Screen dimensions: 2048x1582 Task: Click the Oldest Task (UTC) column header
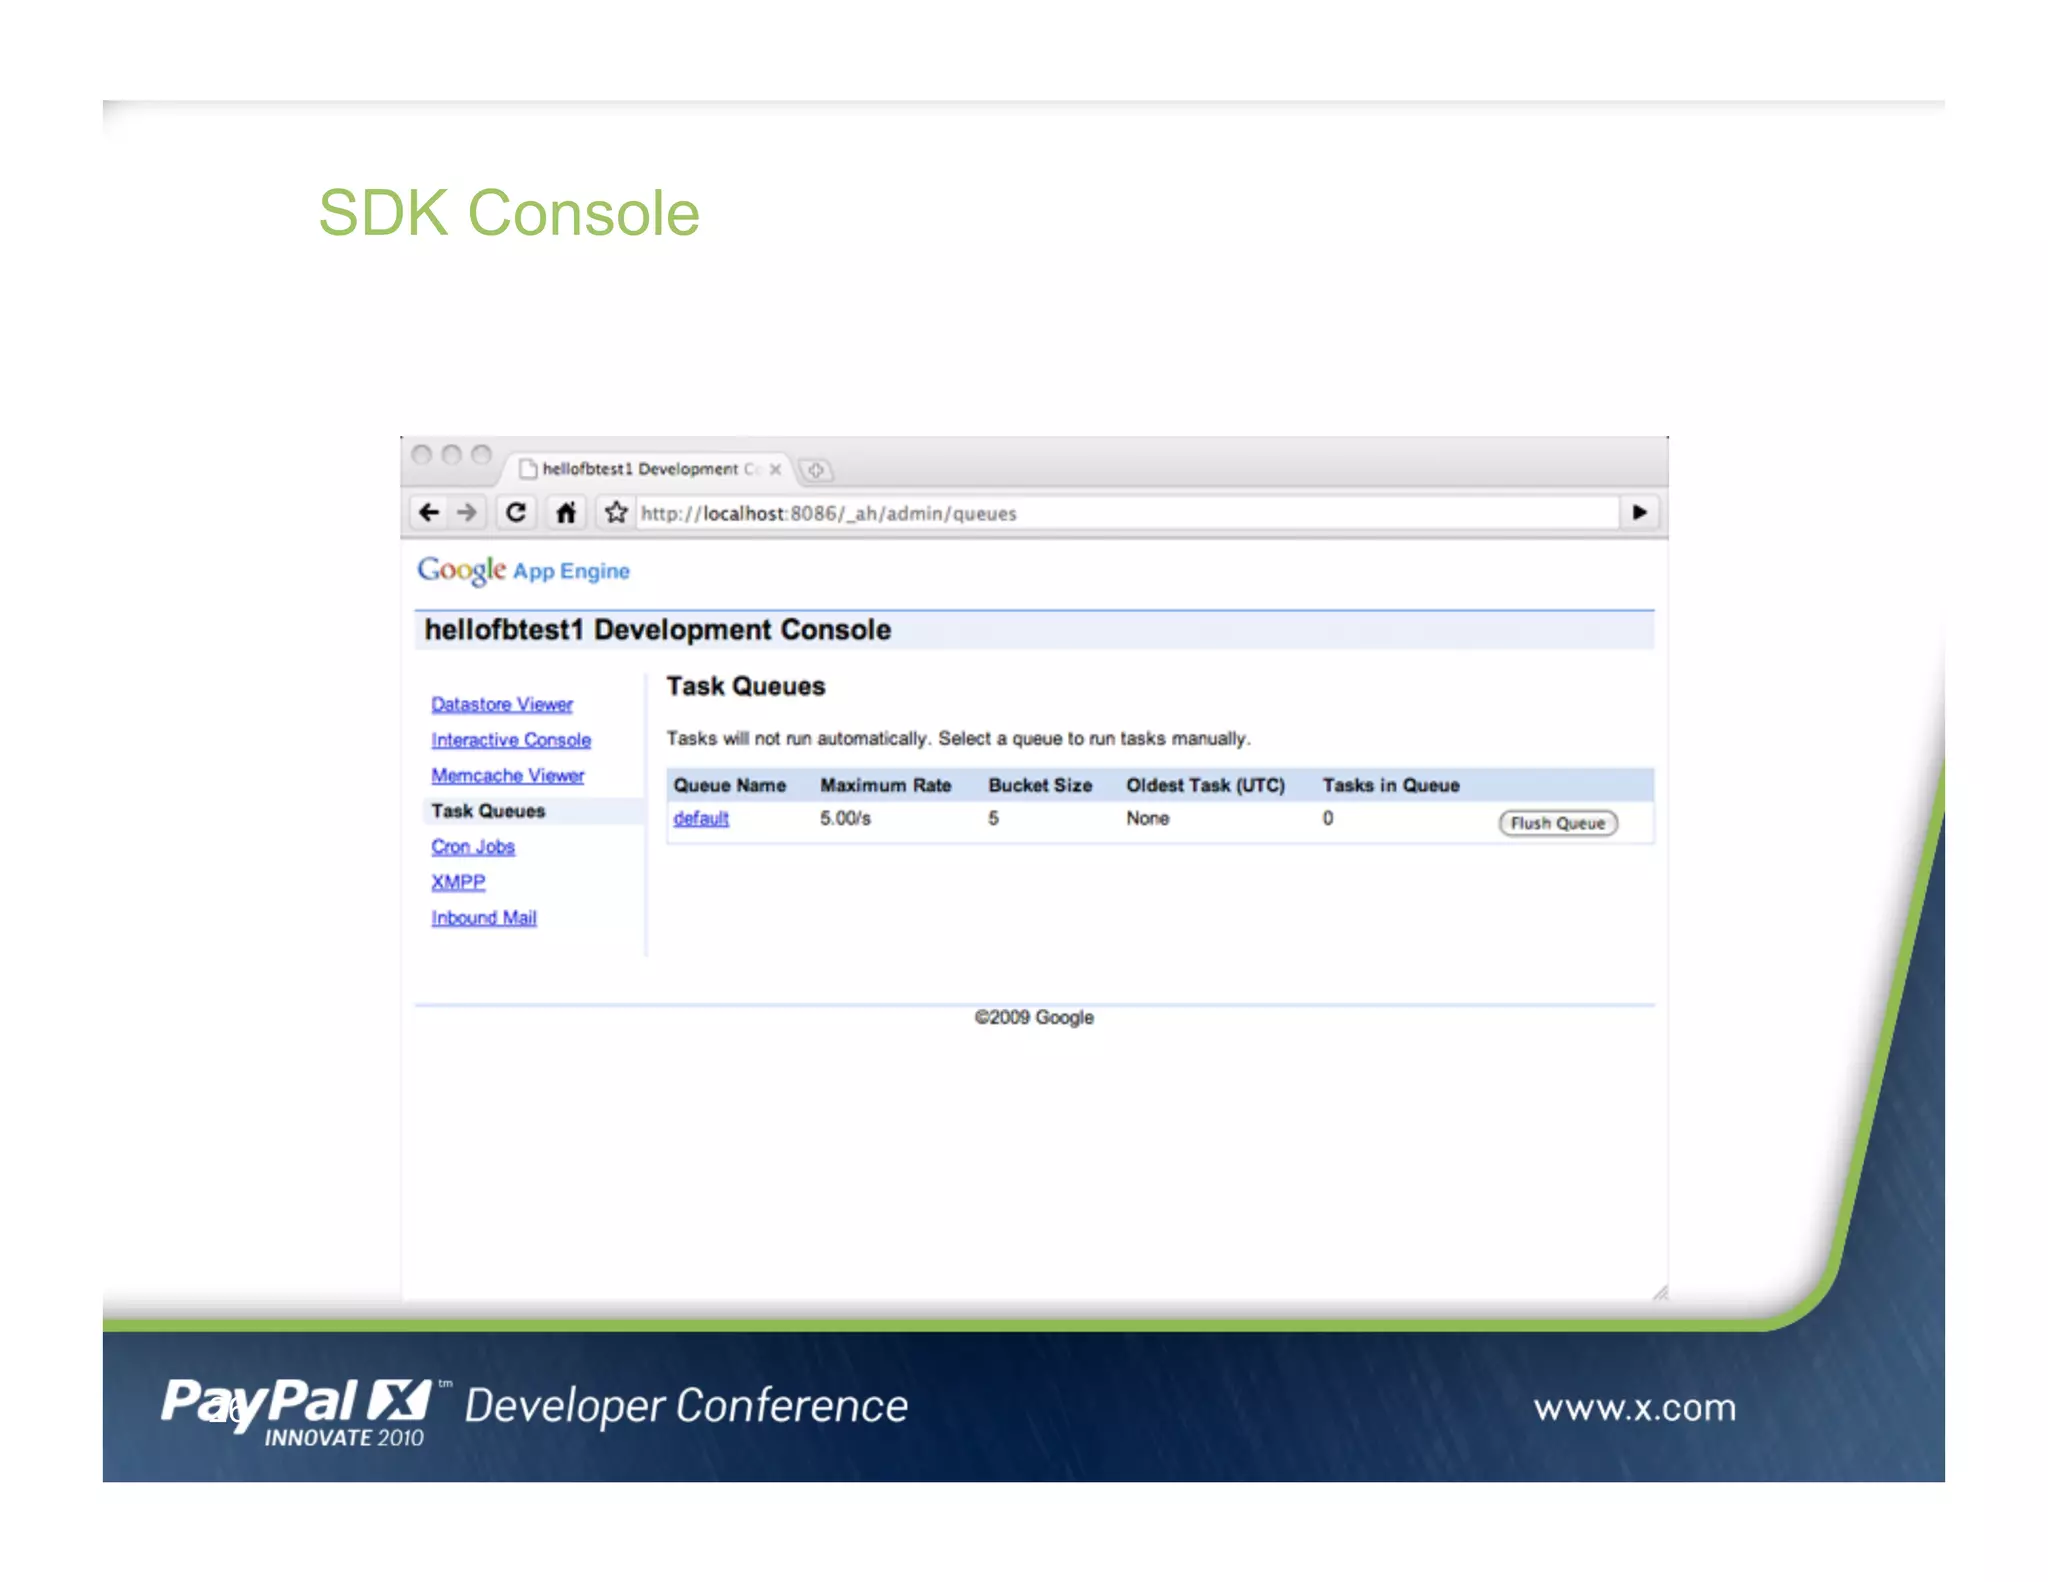click(1206, 786)
